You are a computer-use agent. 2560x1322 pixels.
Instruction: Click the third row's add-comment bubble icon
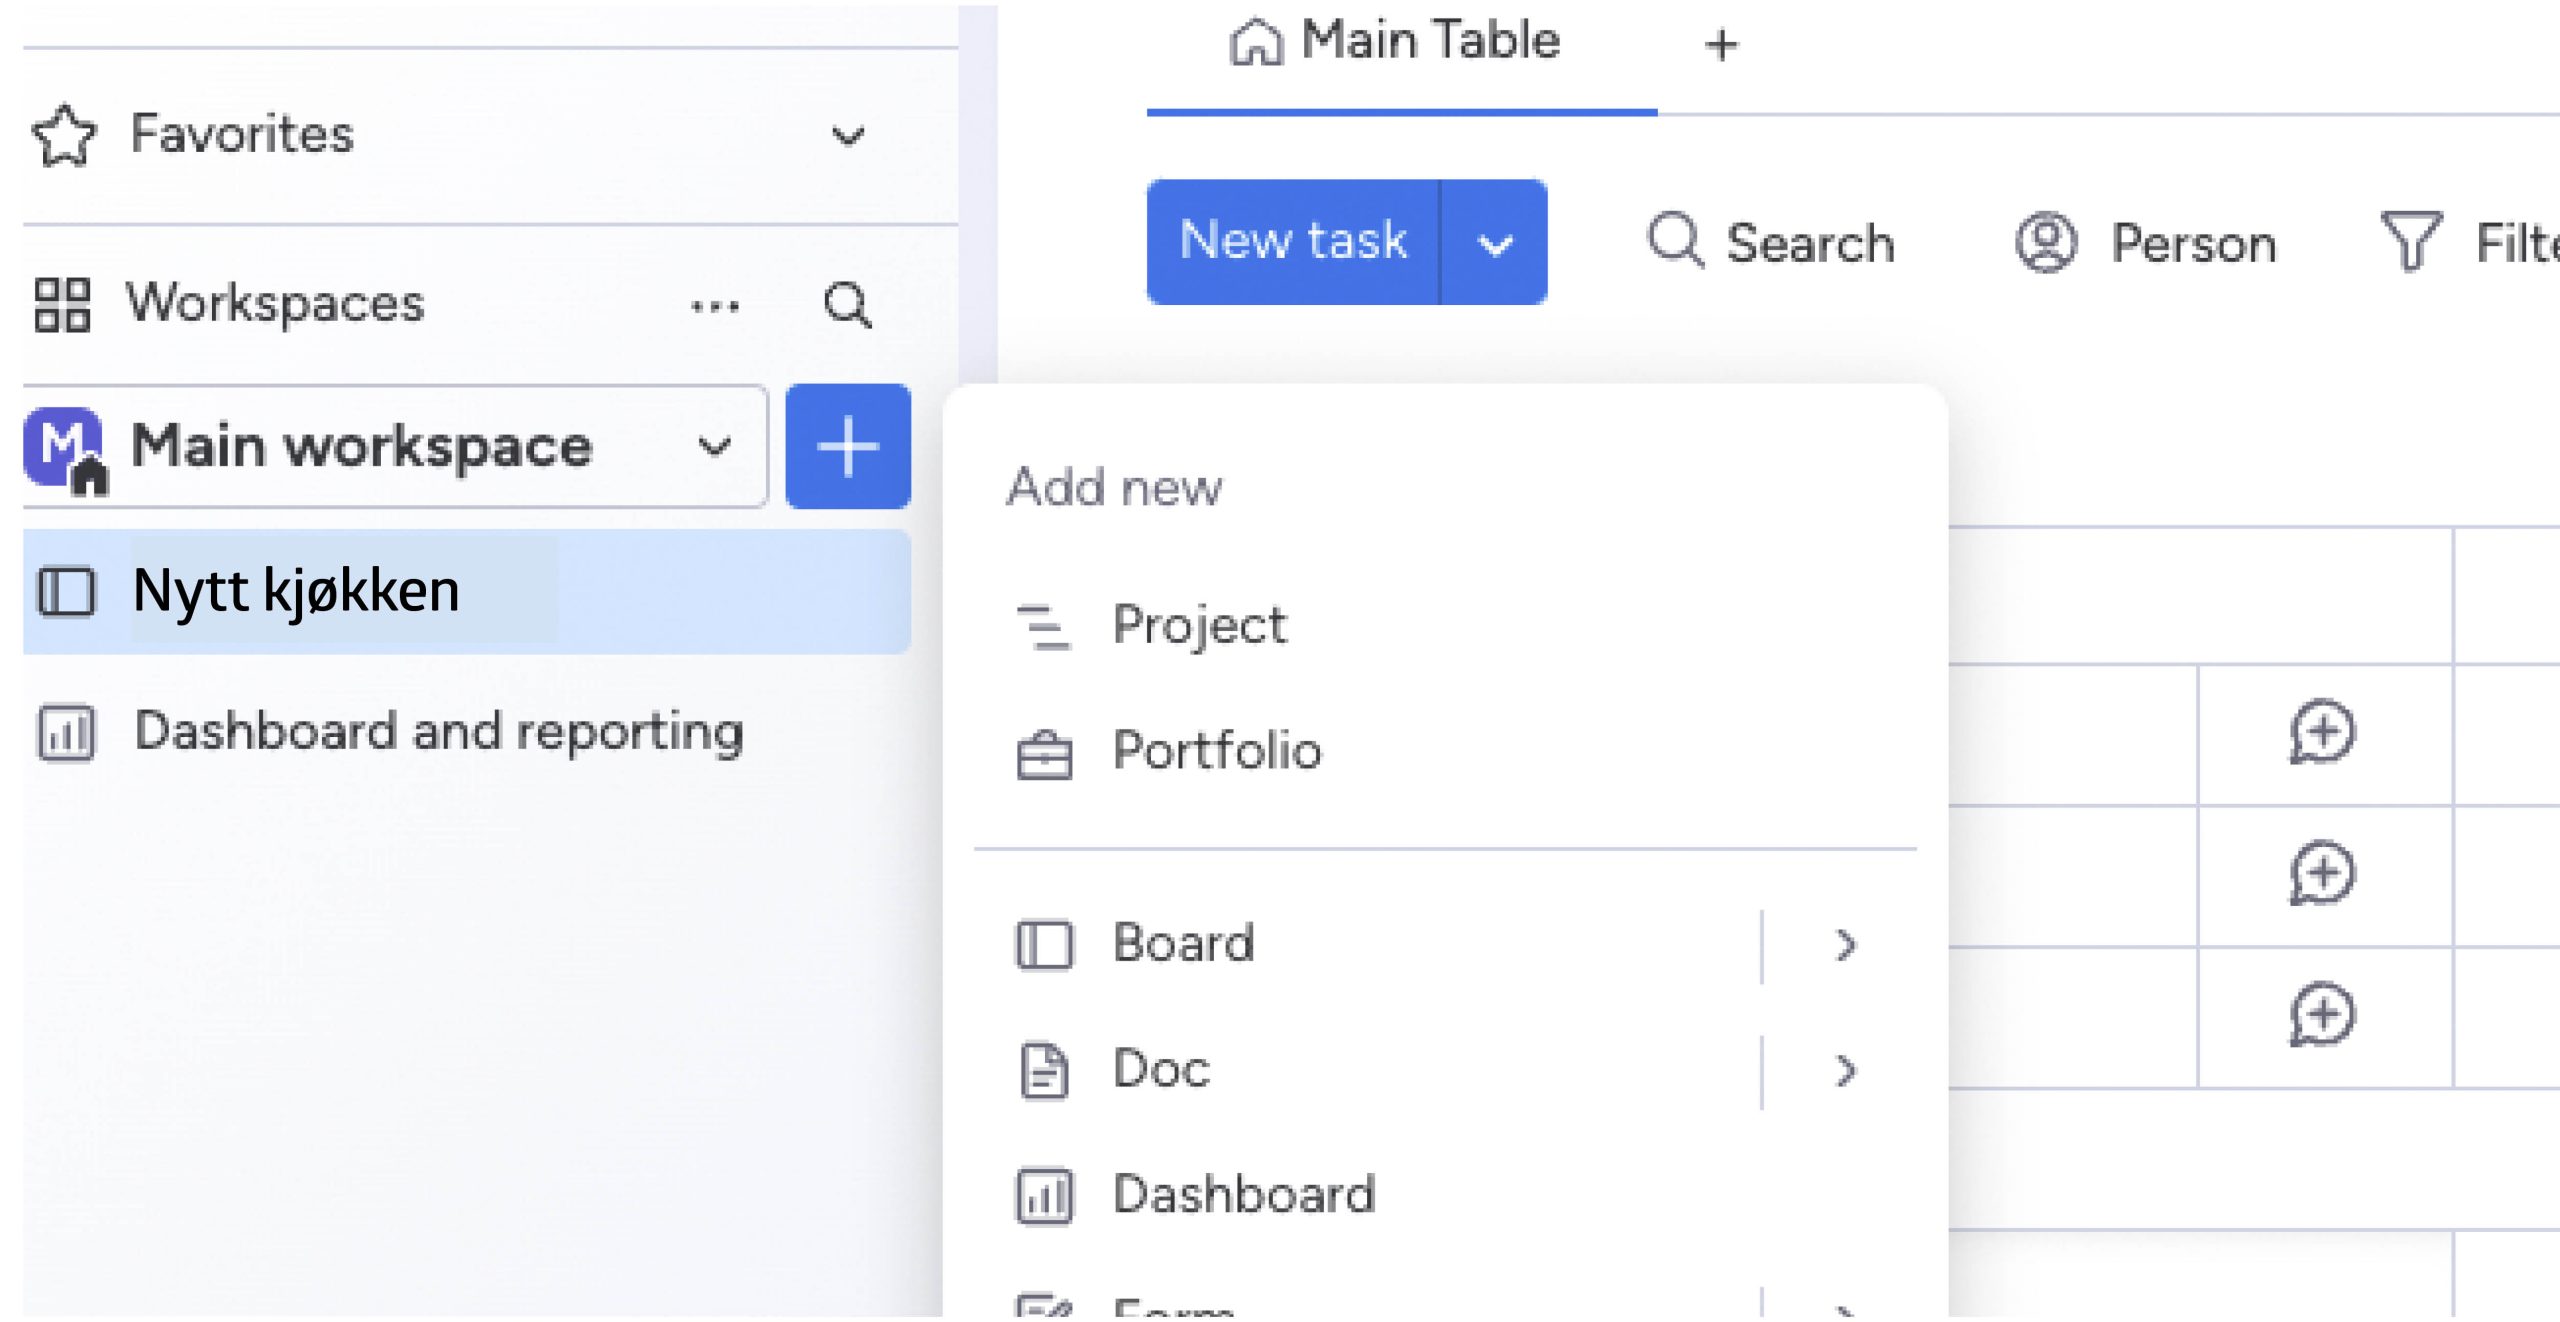coord(2322,1015)
